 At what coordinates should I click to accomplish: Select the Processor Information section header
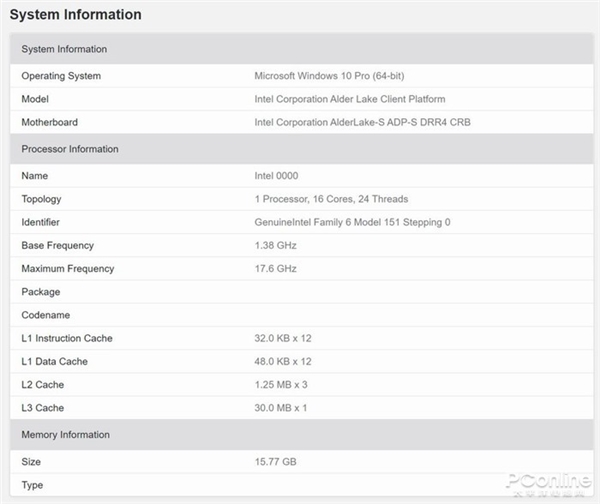pyautogui.click(x=70, y=149)
